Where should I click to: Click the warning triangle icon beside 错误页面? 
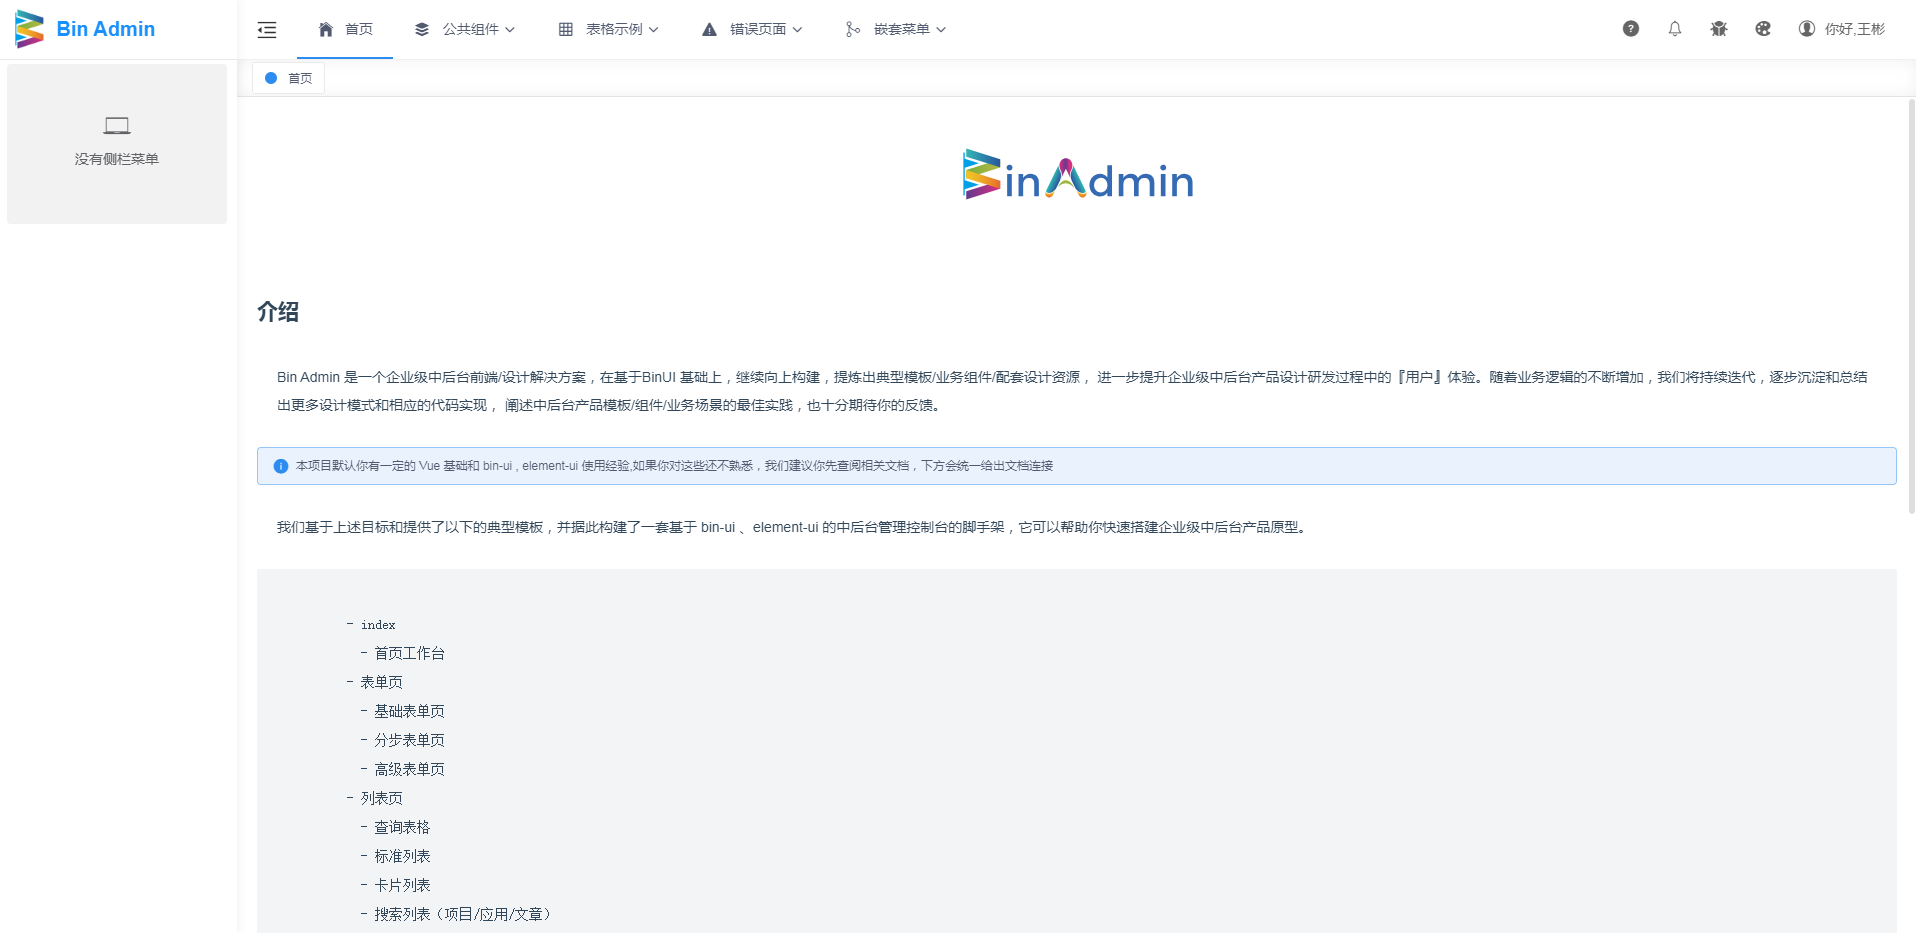(709, 29)
